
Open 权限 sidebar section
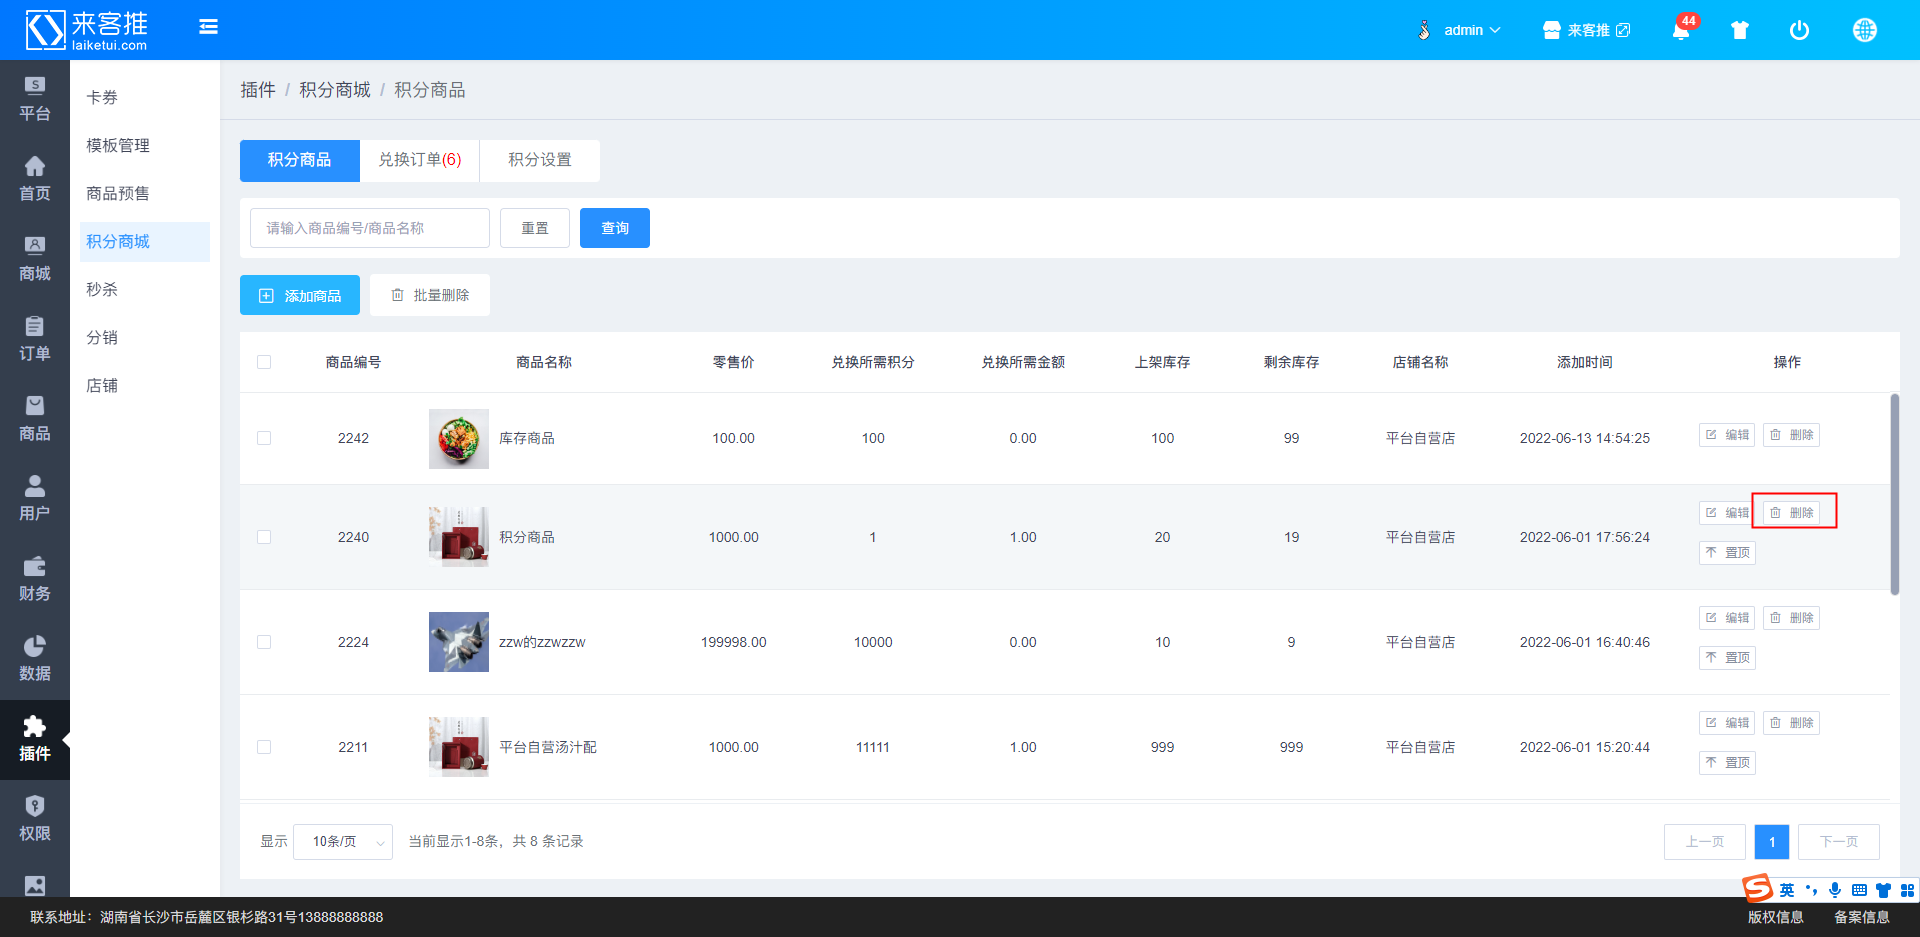(x=35, y=820)
